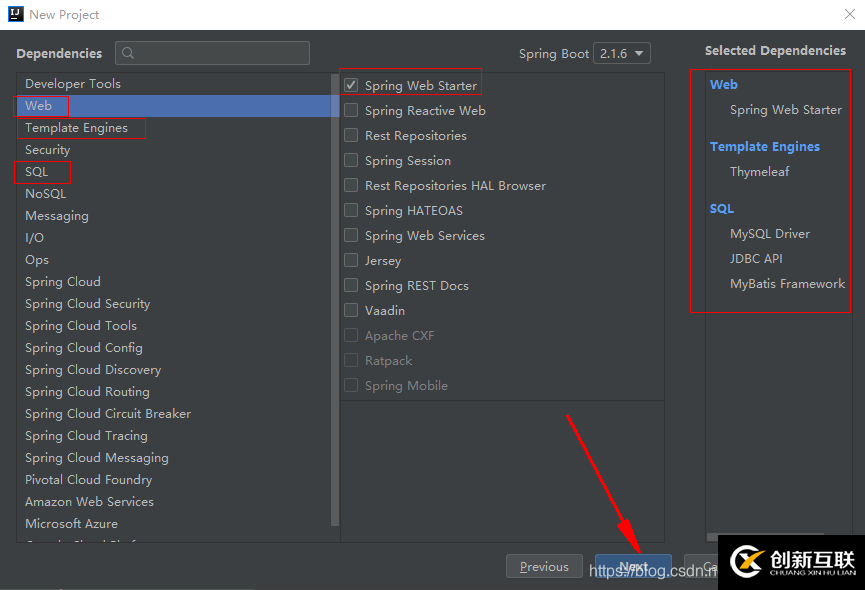Select the Developer Tools category

point(174,84)
